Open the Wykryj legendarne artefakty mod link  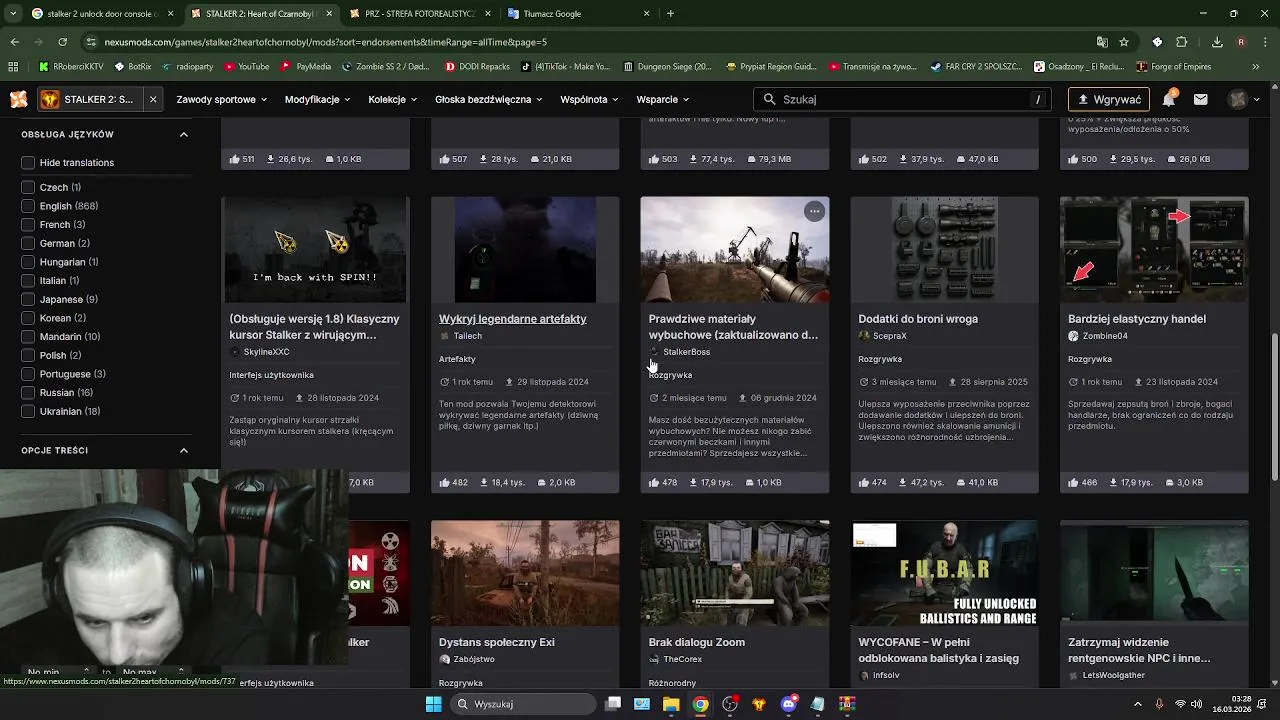click(x=512, y=319)
